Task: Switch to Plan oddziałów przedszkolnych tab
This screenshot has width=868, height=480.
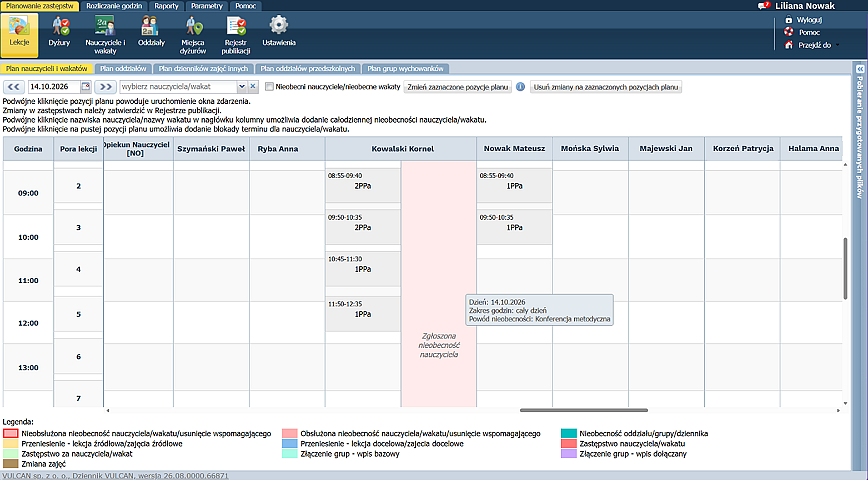Action: (308, 69)
